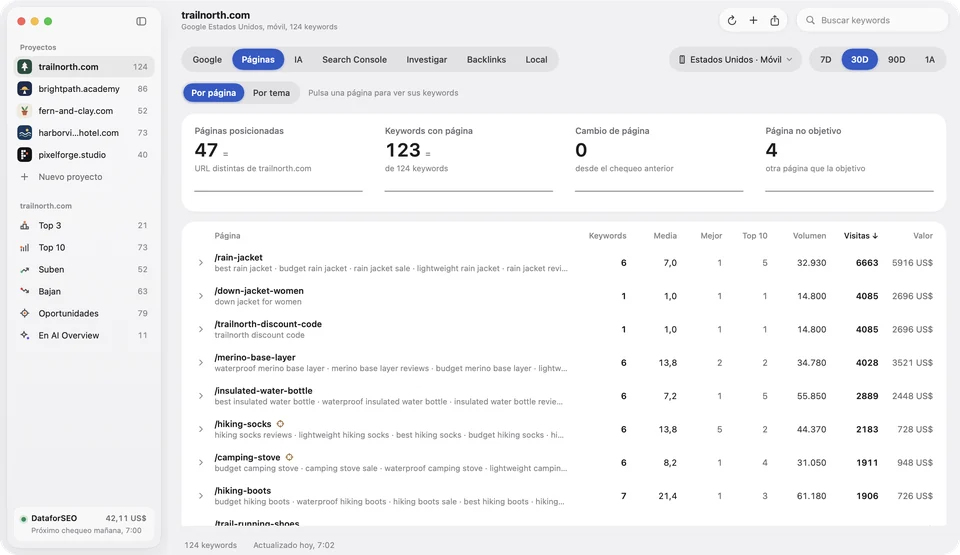This screenshot has width=960, height=555.
Task: Click the brightpath.academy project icon
Action: point(24,89)
